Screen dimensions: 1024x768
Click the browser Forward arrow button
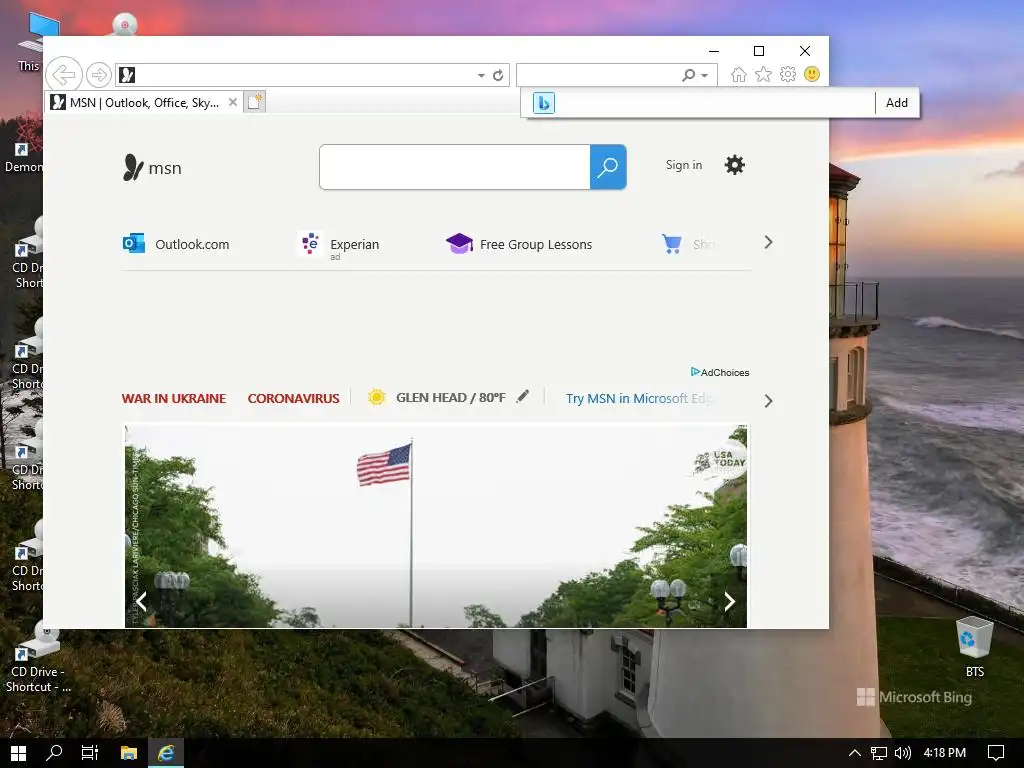click(99, 75)
